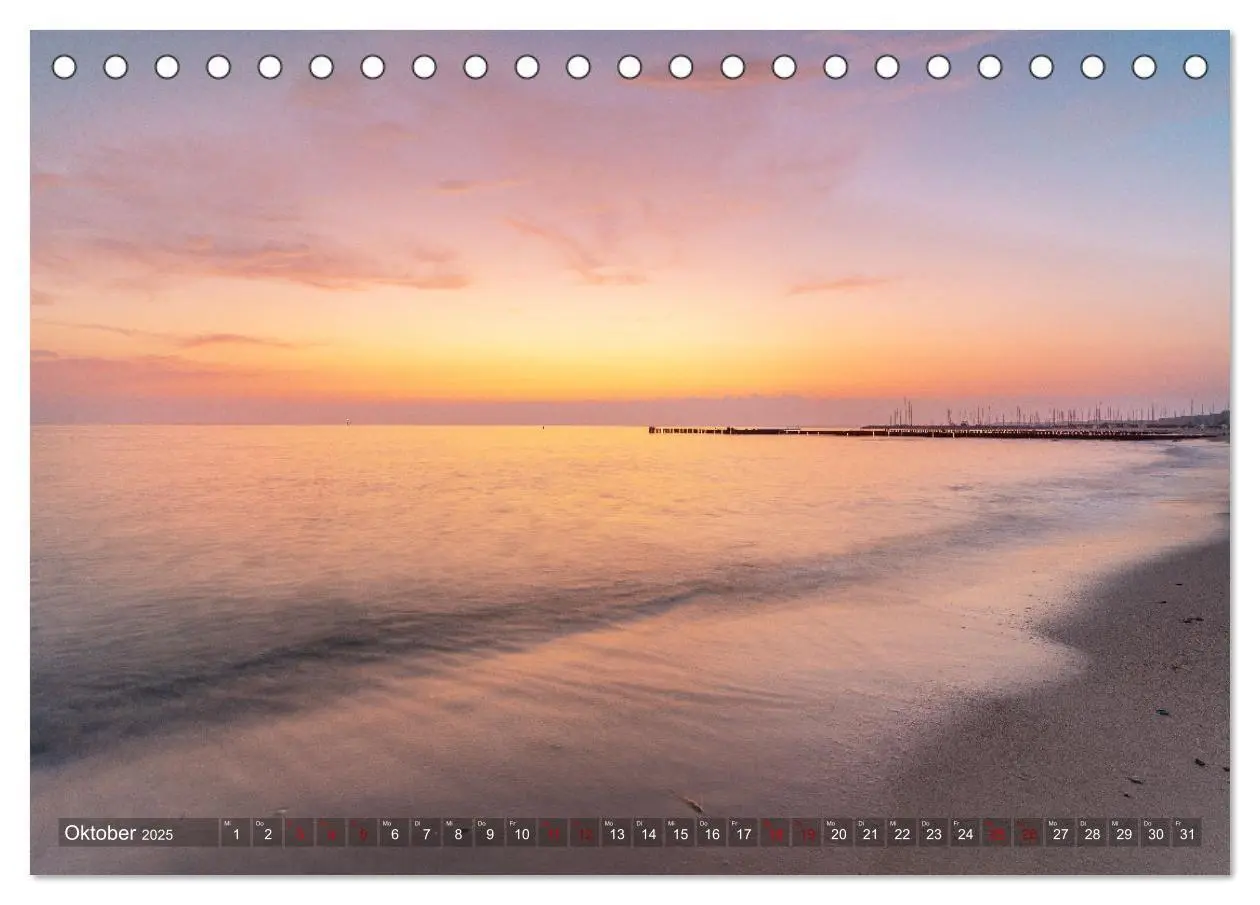The image size is (1260, 905).
Task: Click the "Oktober 2025" month label
Action: [x=119, y=833]
